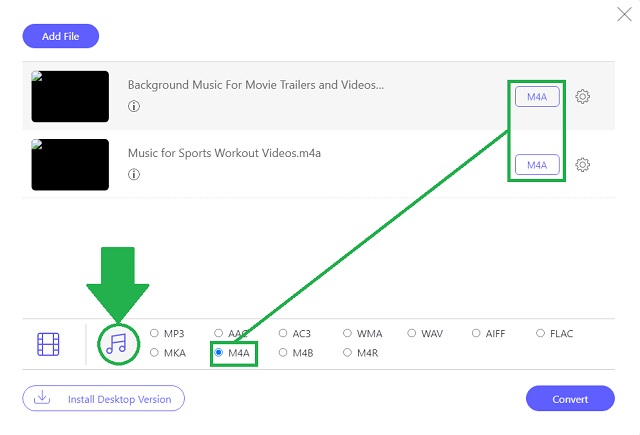Screen dimensions: 640x435
Task: Close the converter window with X
Action: 624,14
